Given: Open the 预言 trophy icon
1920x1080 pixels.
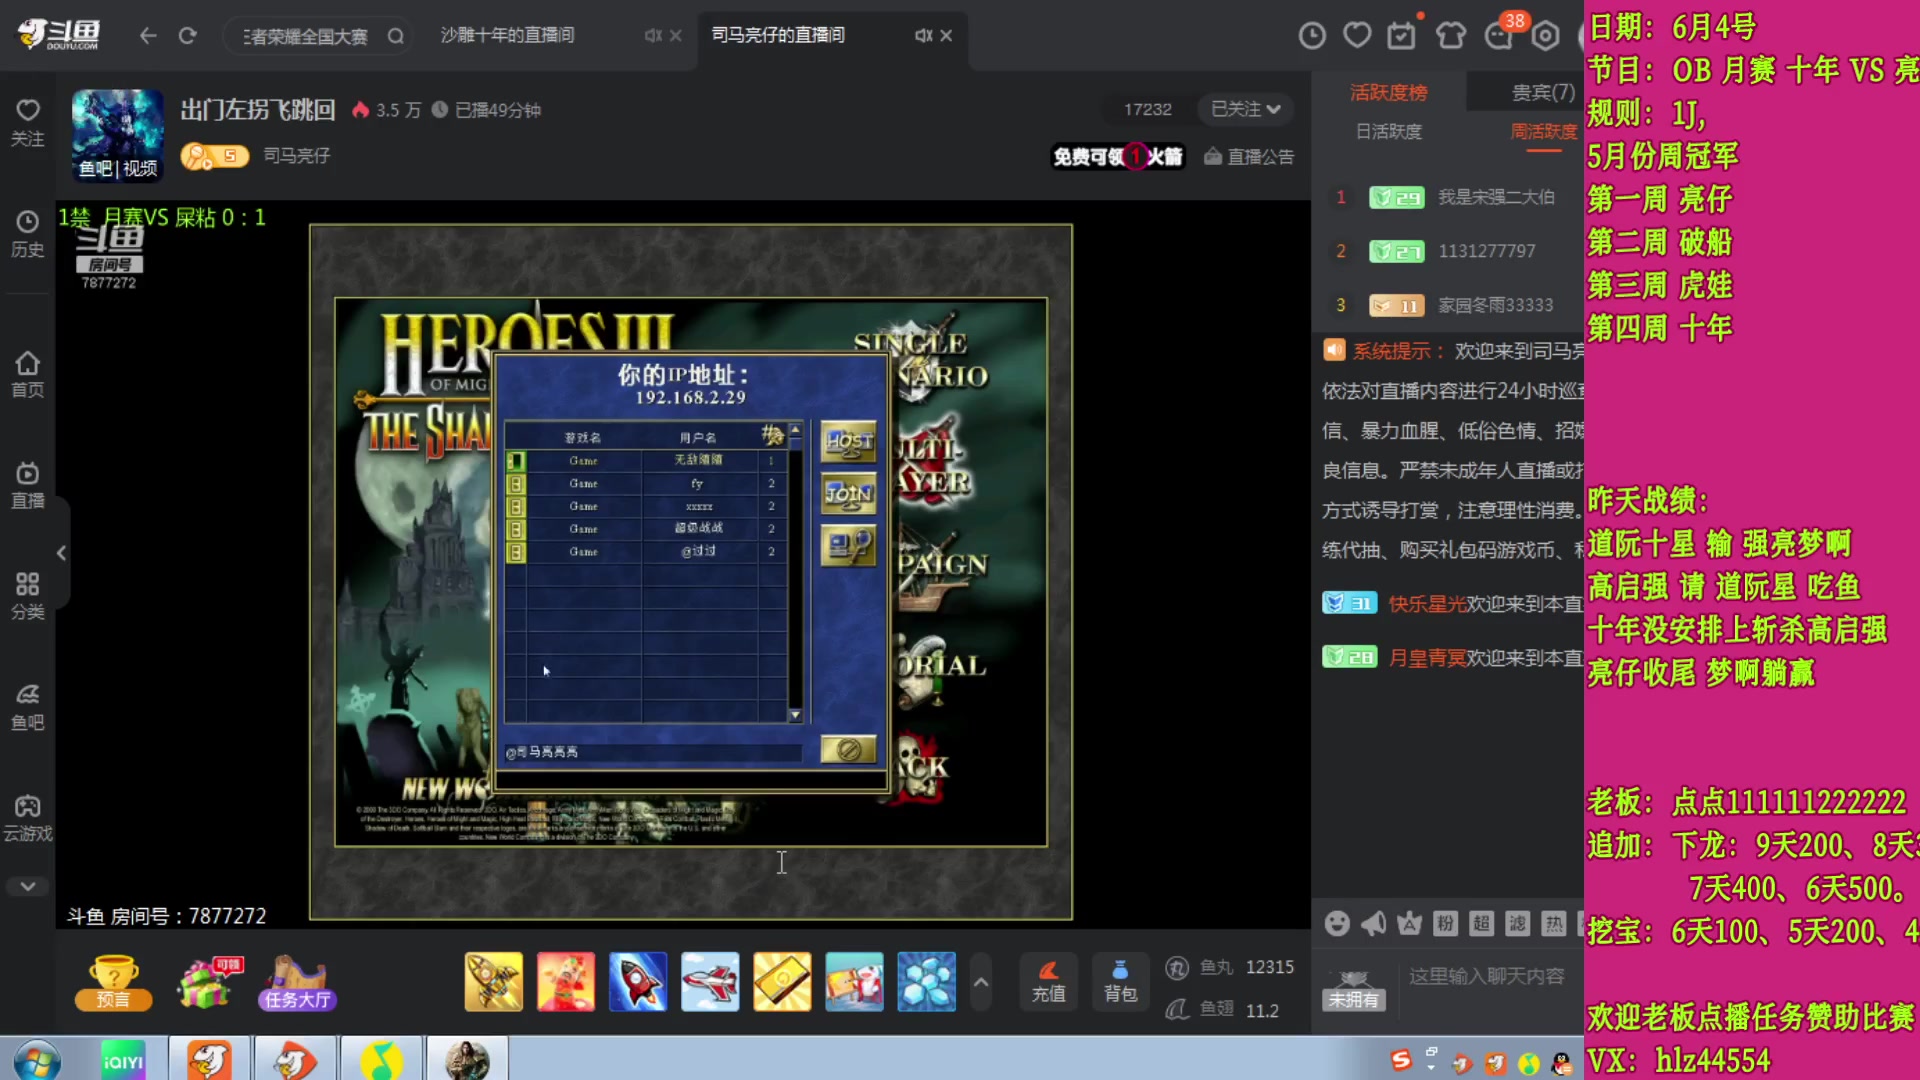Looking at the screenshot, I should 113,982.
